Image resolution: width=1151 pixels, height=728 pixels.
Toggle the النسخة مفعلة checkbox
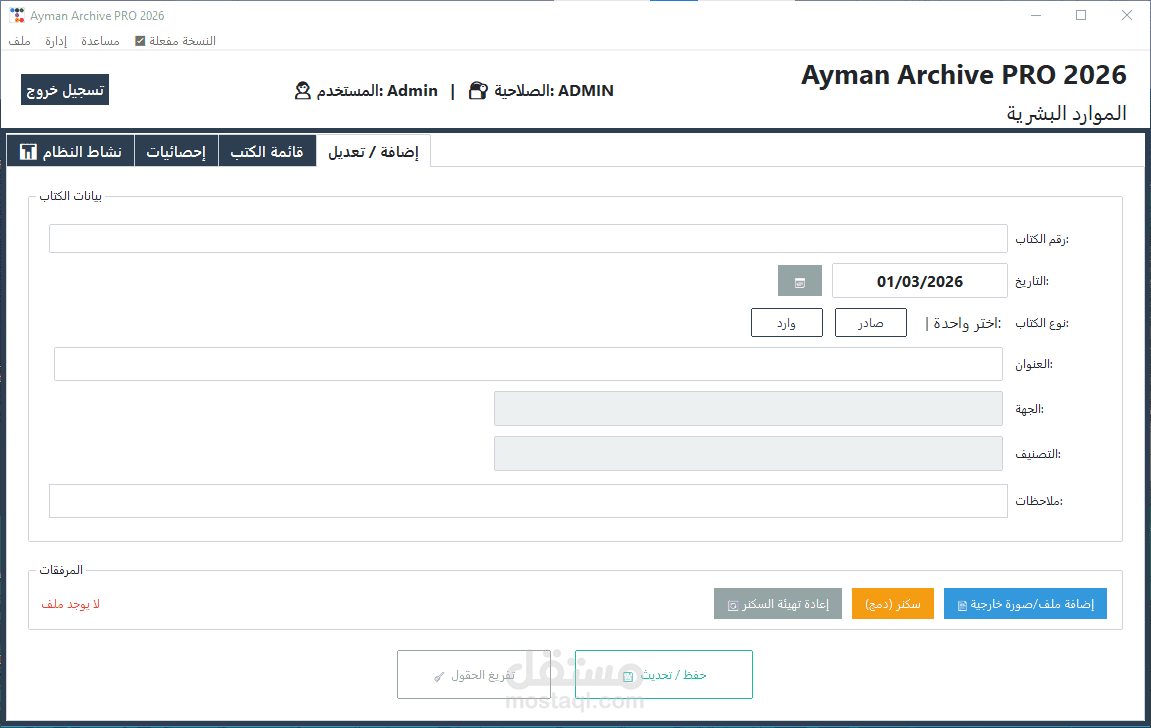[x=140, y=41]
